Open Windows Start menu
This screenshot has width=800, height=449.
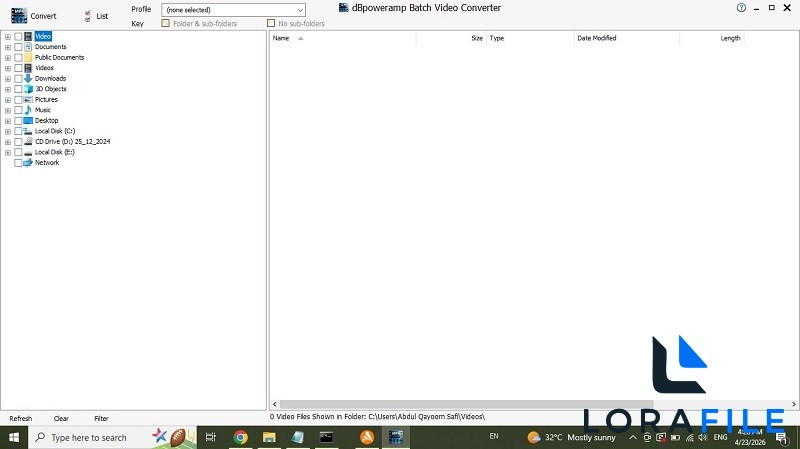[x=14, y=437]
